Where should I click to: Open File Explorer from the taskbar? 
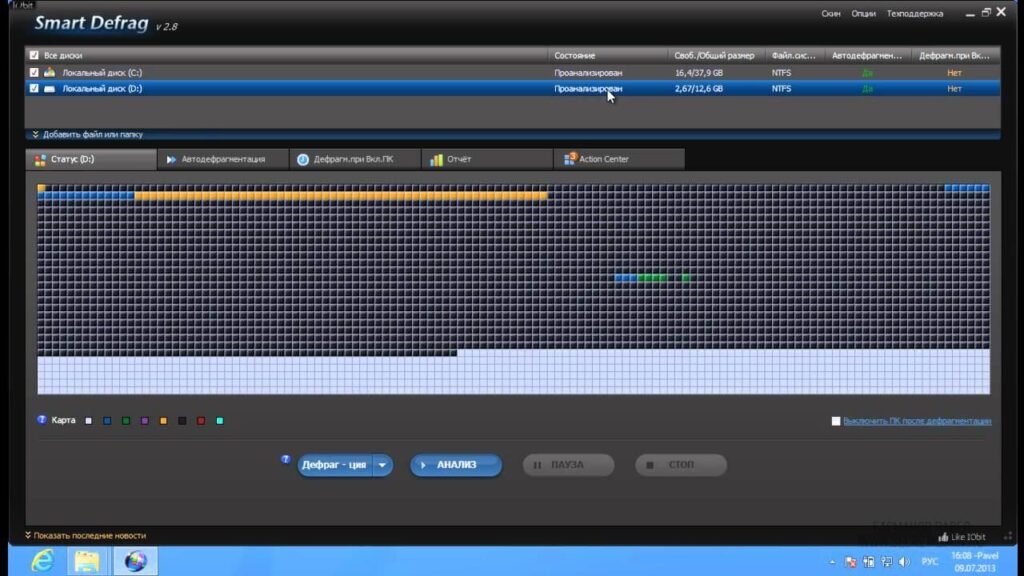[87, 561]
